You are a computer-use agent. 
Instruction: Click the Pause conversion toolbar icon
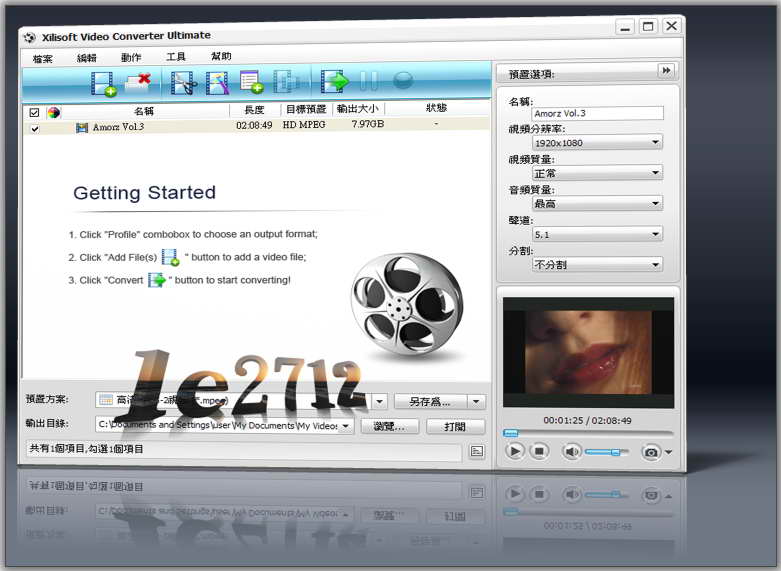coord(369,80)
